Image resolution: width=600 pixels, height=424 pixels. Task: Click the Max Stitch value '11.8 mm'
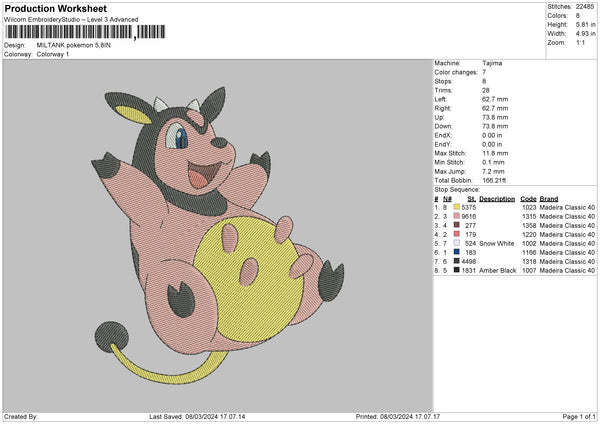495,153
